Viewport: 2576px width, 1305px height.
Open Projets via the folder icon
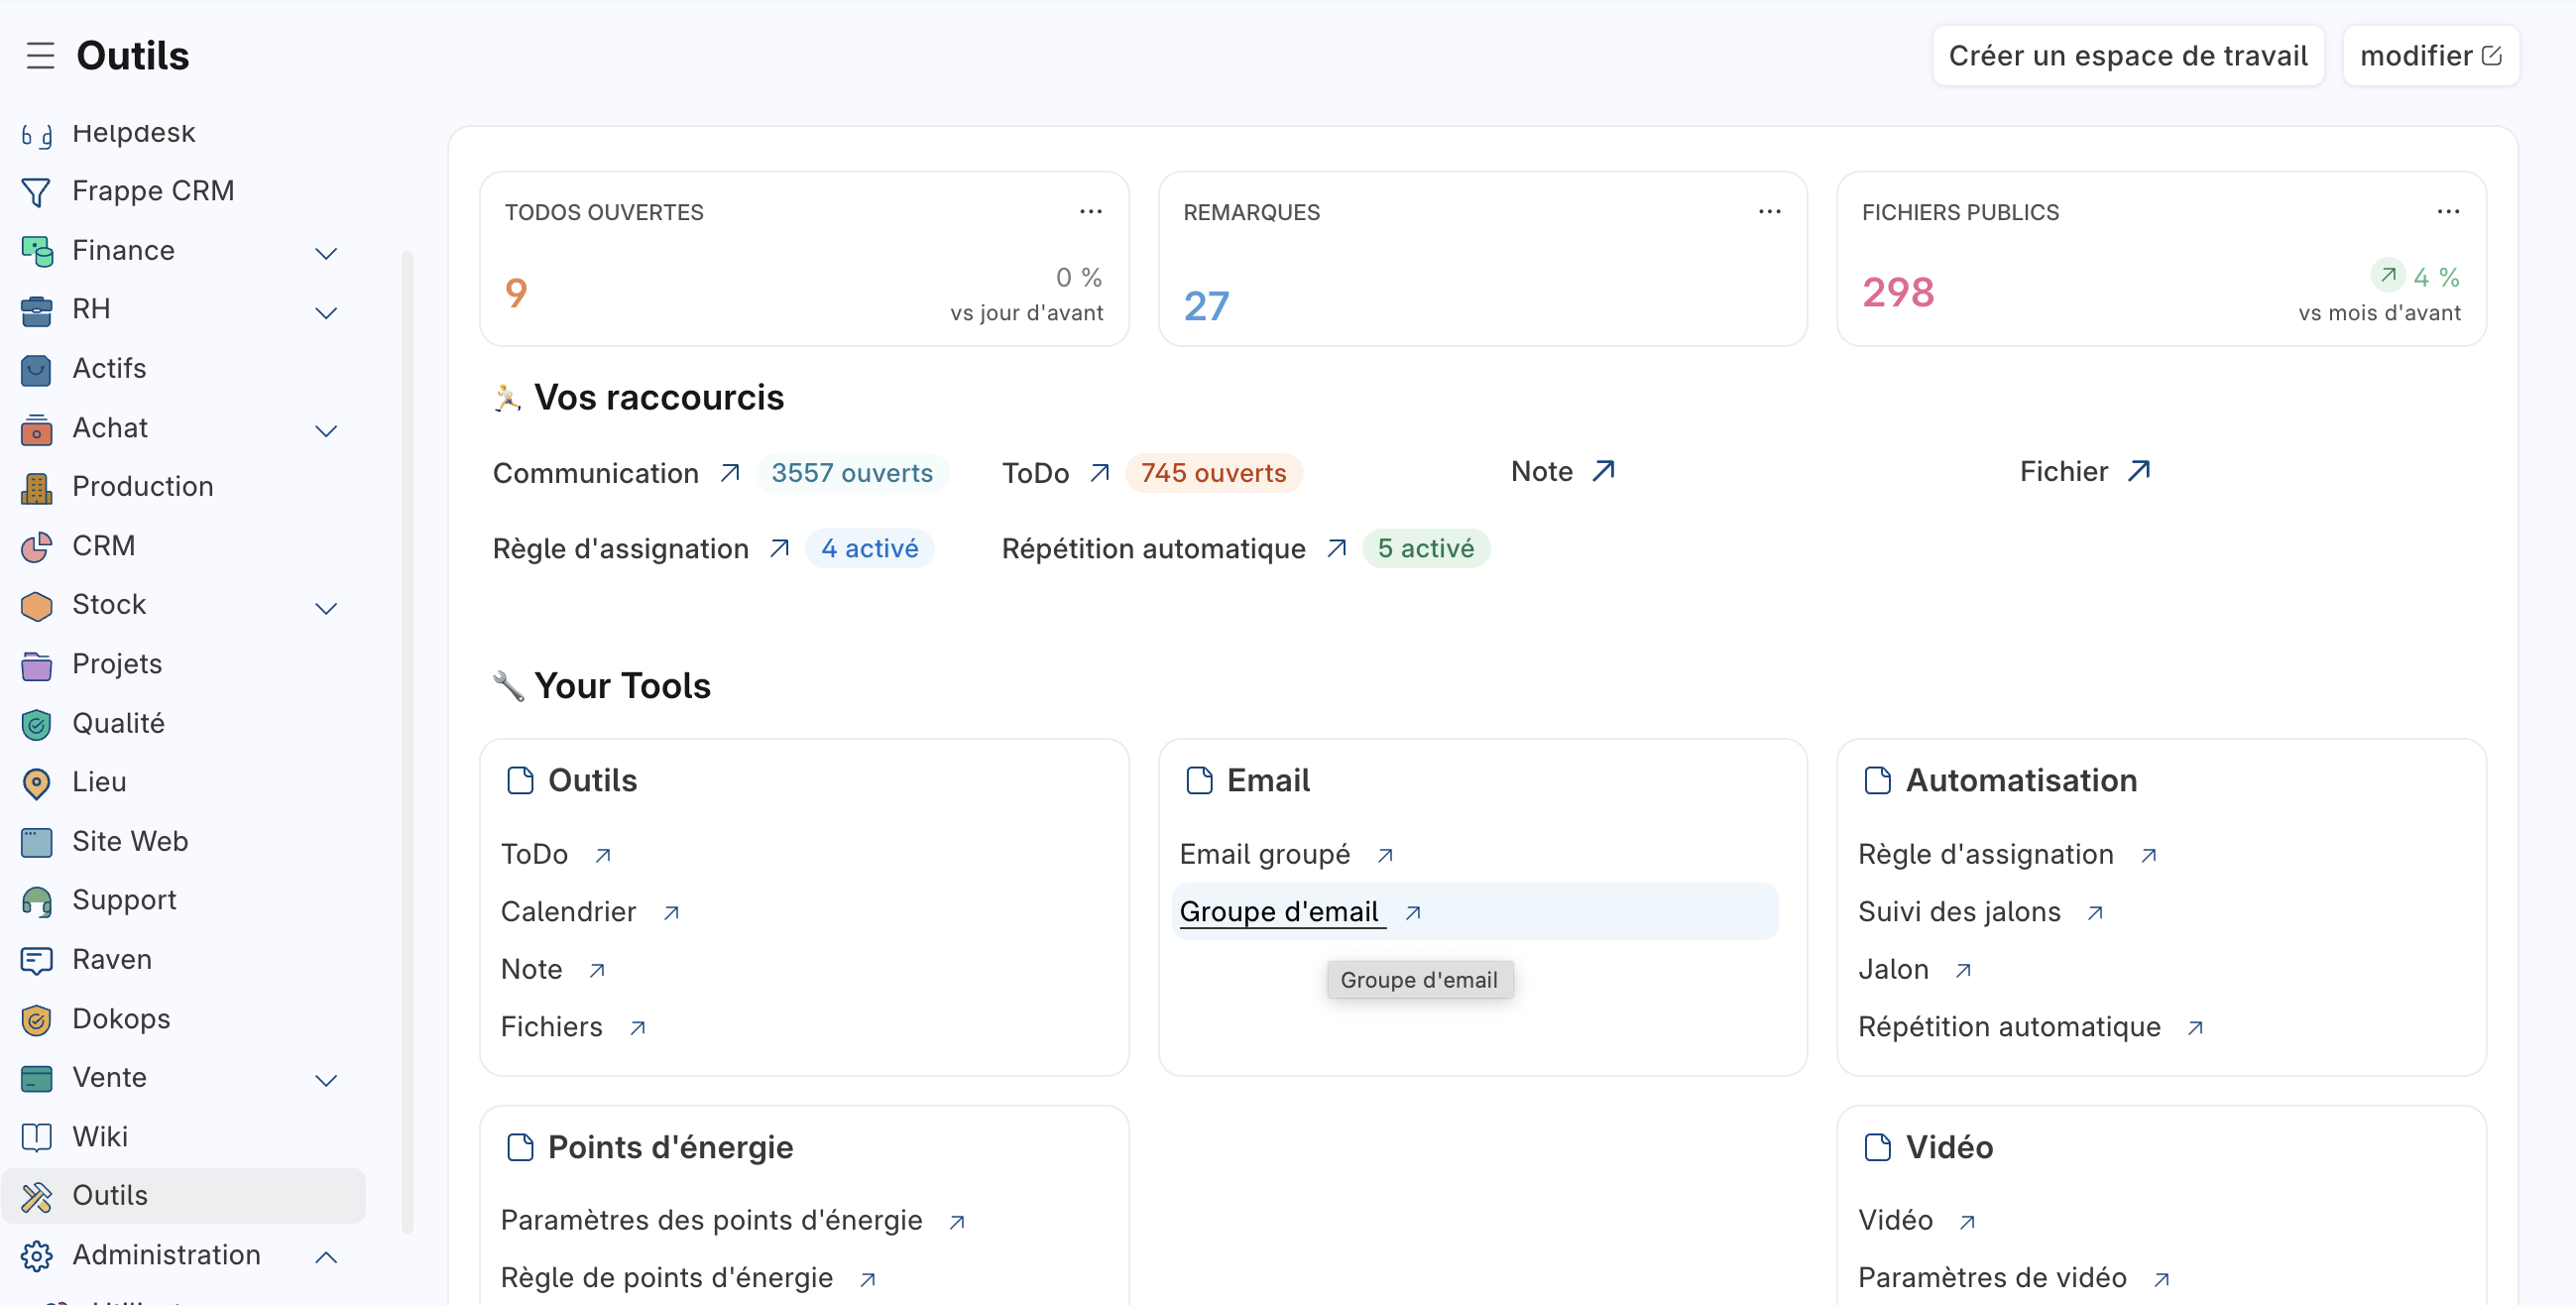click(36, 664)
